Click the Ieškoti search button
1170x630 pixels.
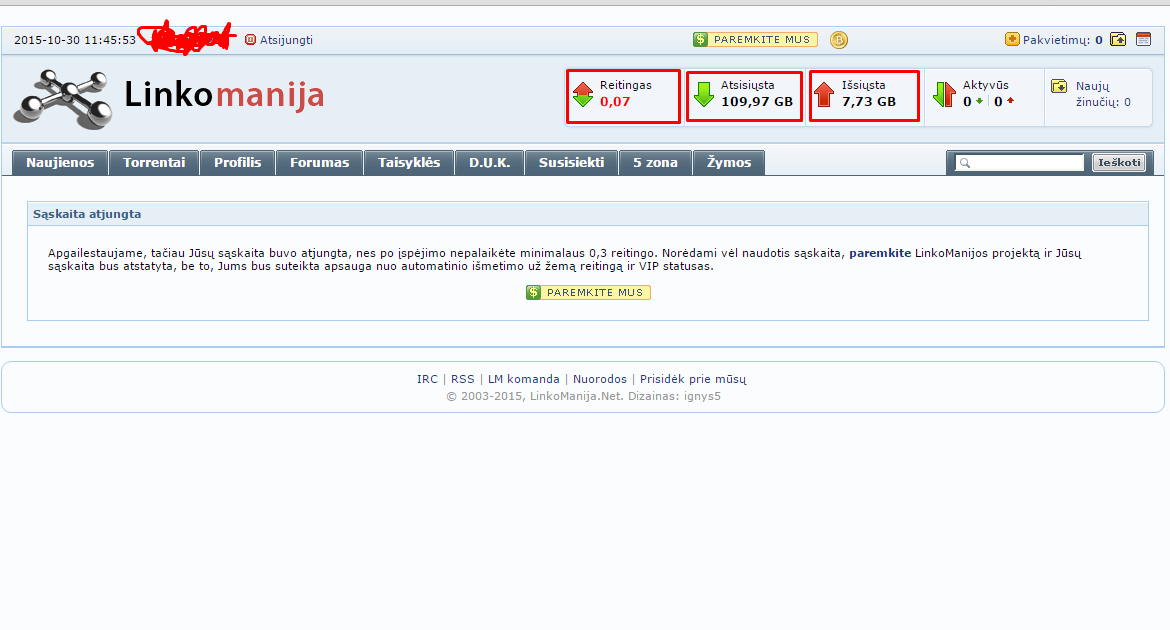[1119, 163]
